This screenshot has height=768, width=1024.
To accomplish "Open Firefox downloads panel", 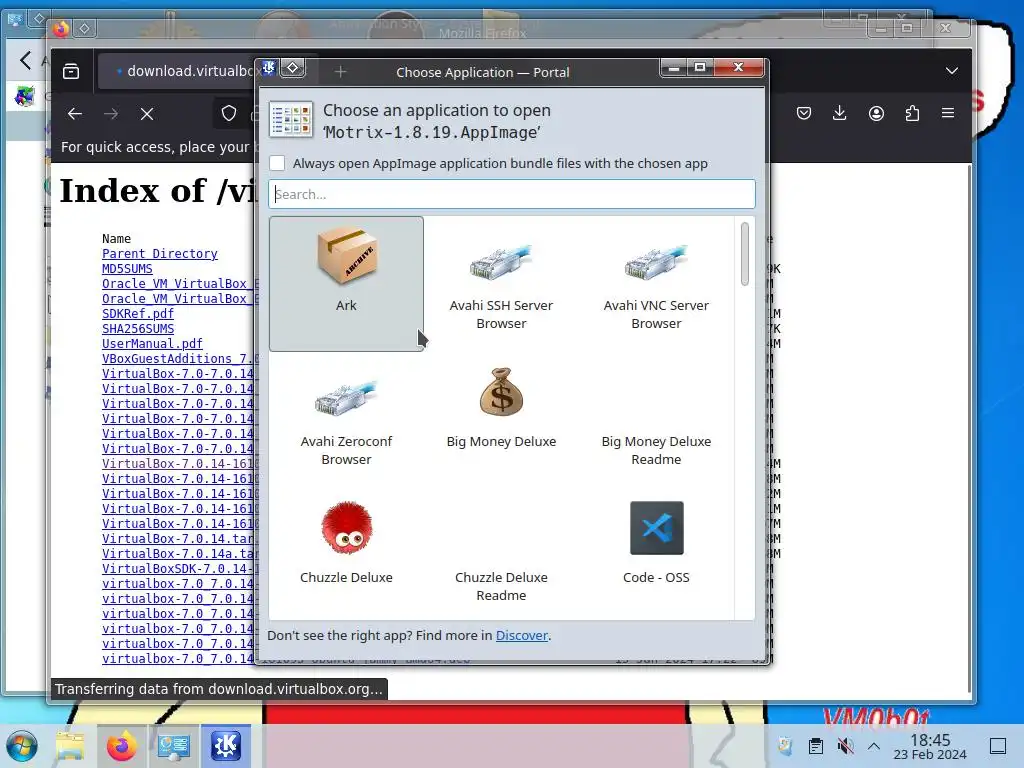I will click(840, 114).
